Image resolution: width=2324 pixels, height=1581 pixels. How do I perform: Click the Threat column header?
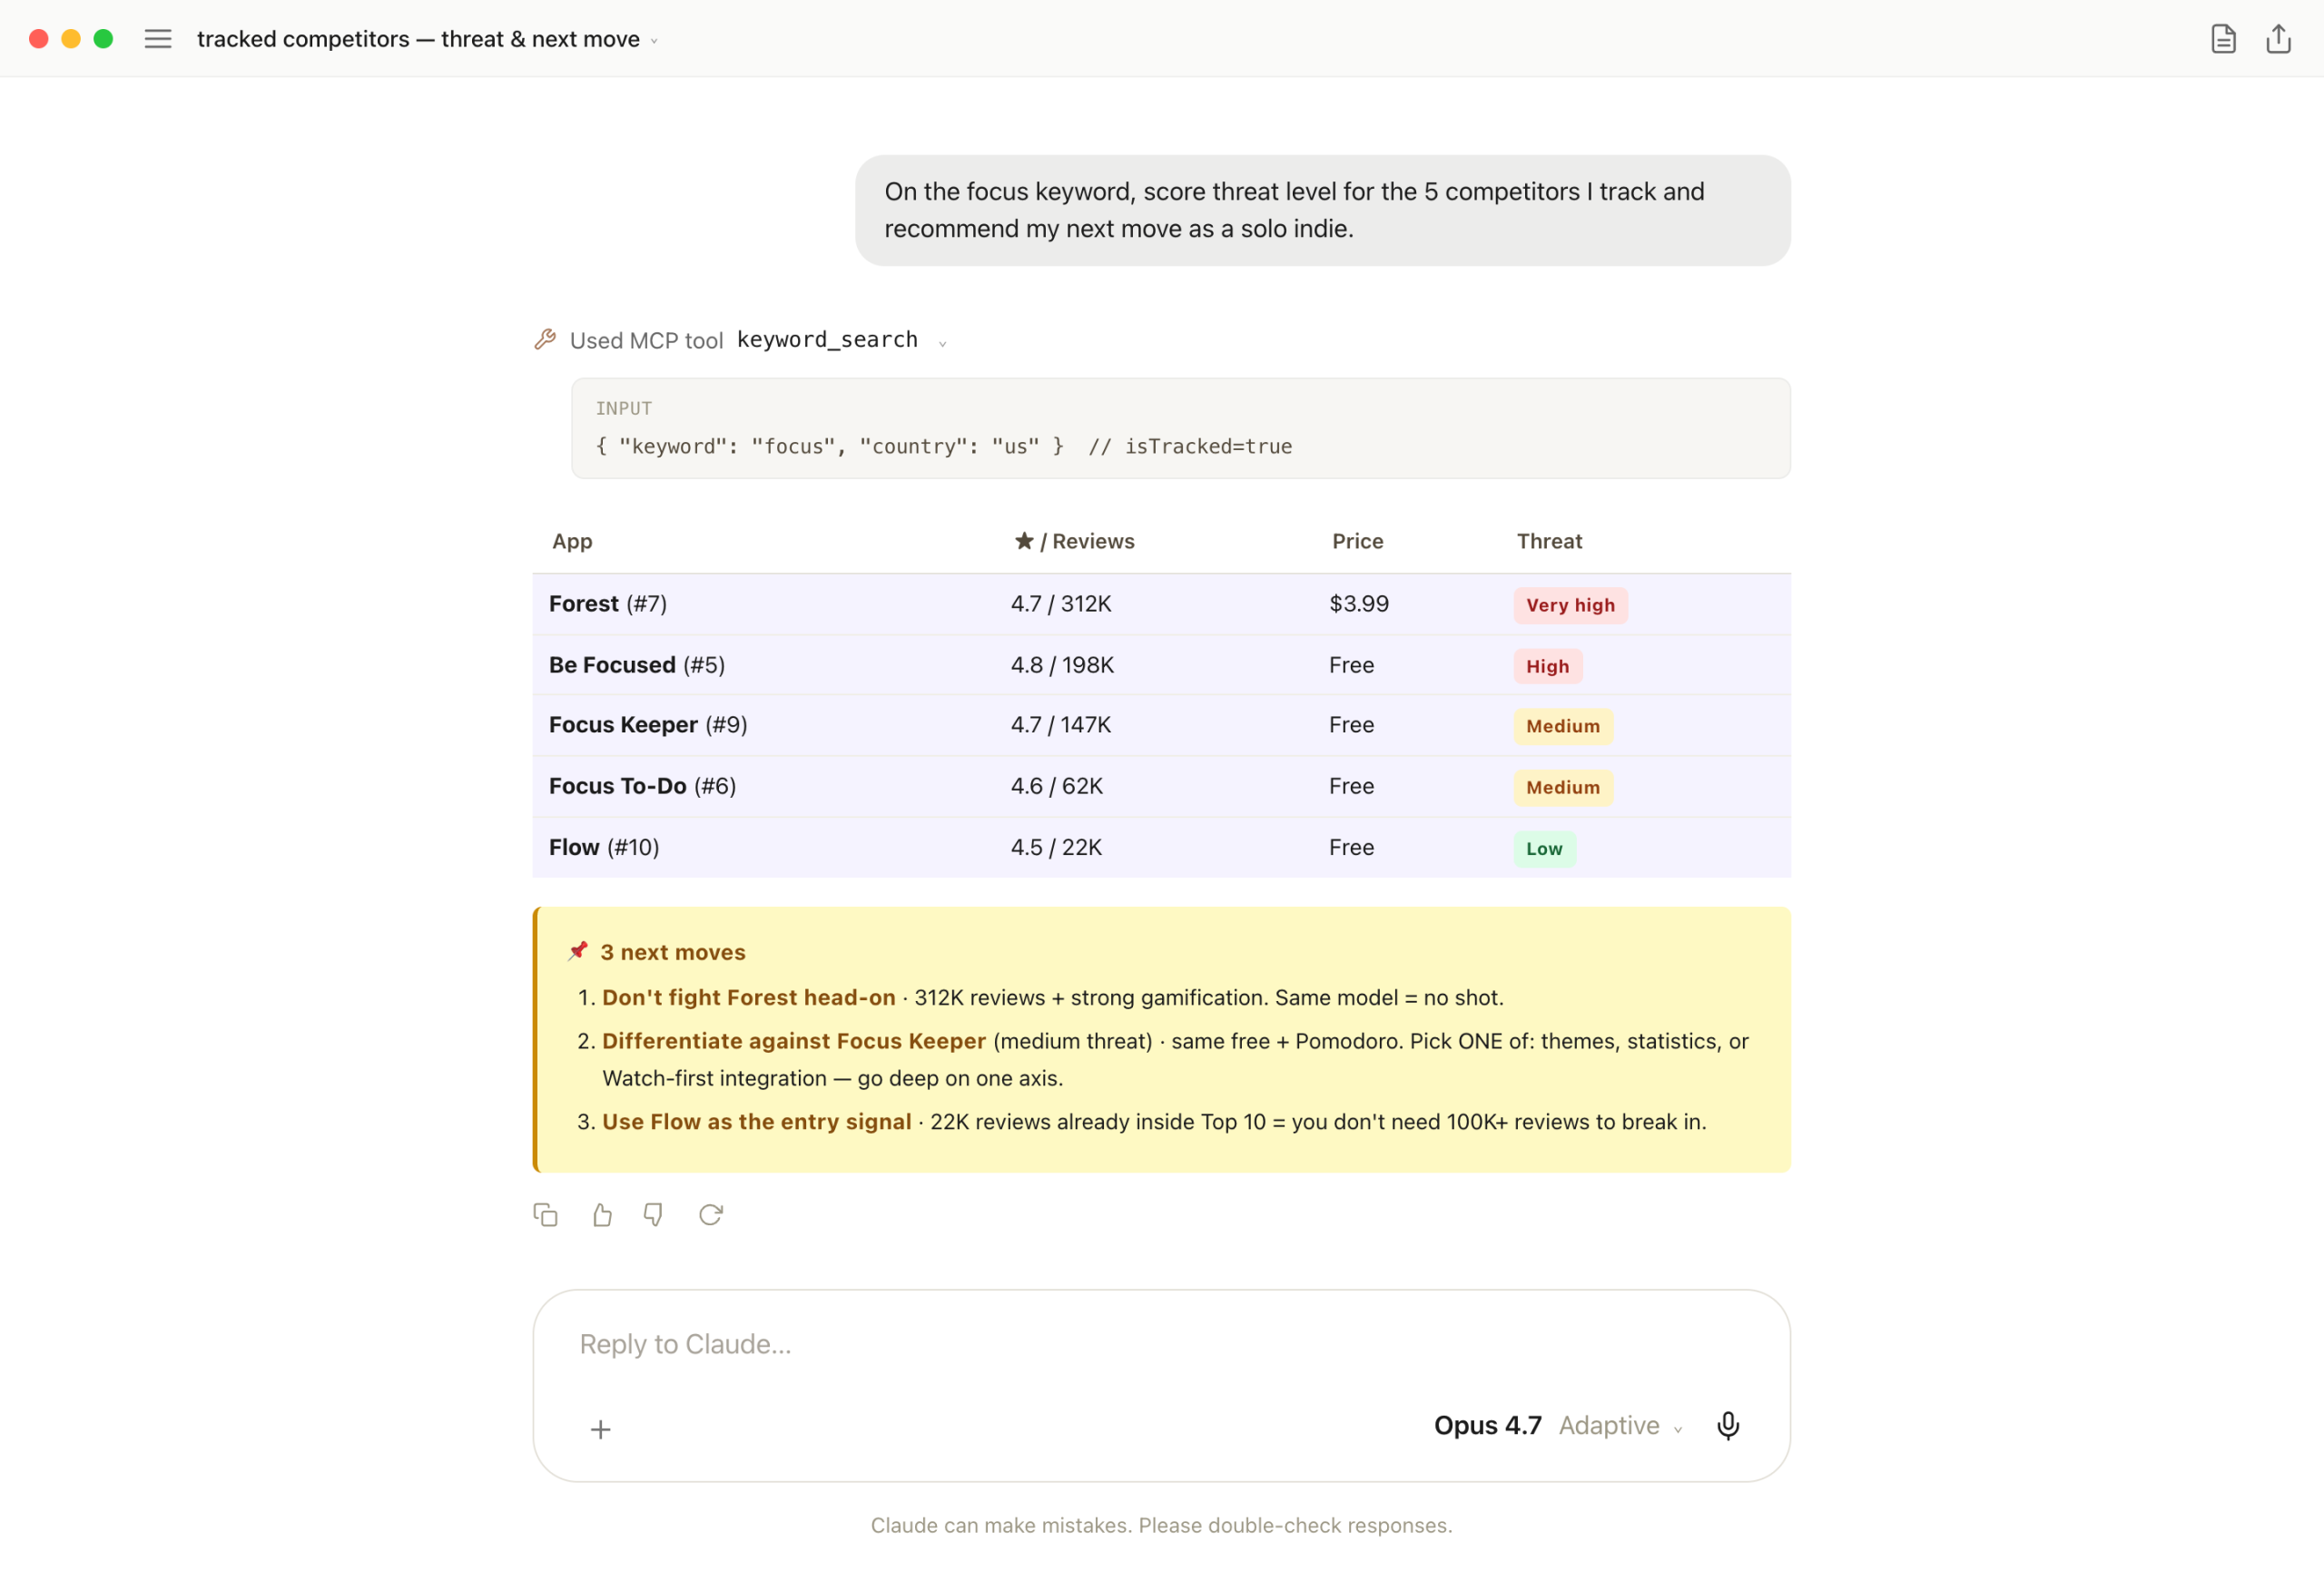[1549, 541]
